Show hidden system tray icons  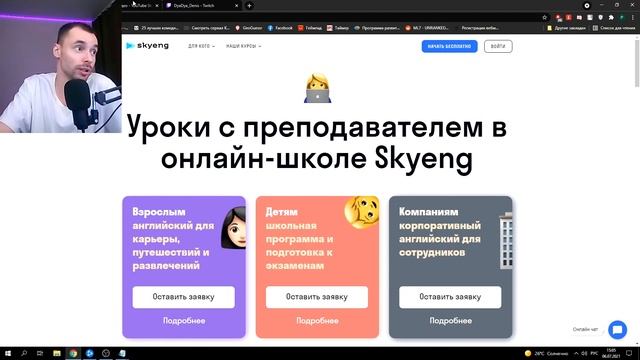576,353
